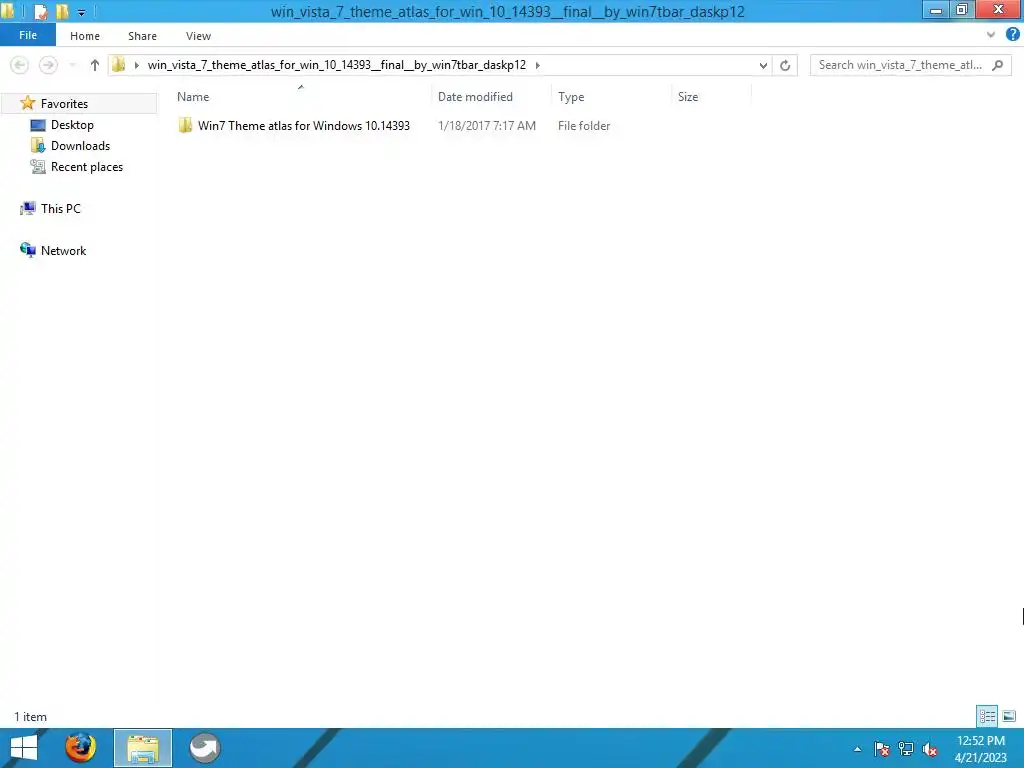1024x768 pixels.
Task: Go up one folder level
Action: coord(95,65)
